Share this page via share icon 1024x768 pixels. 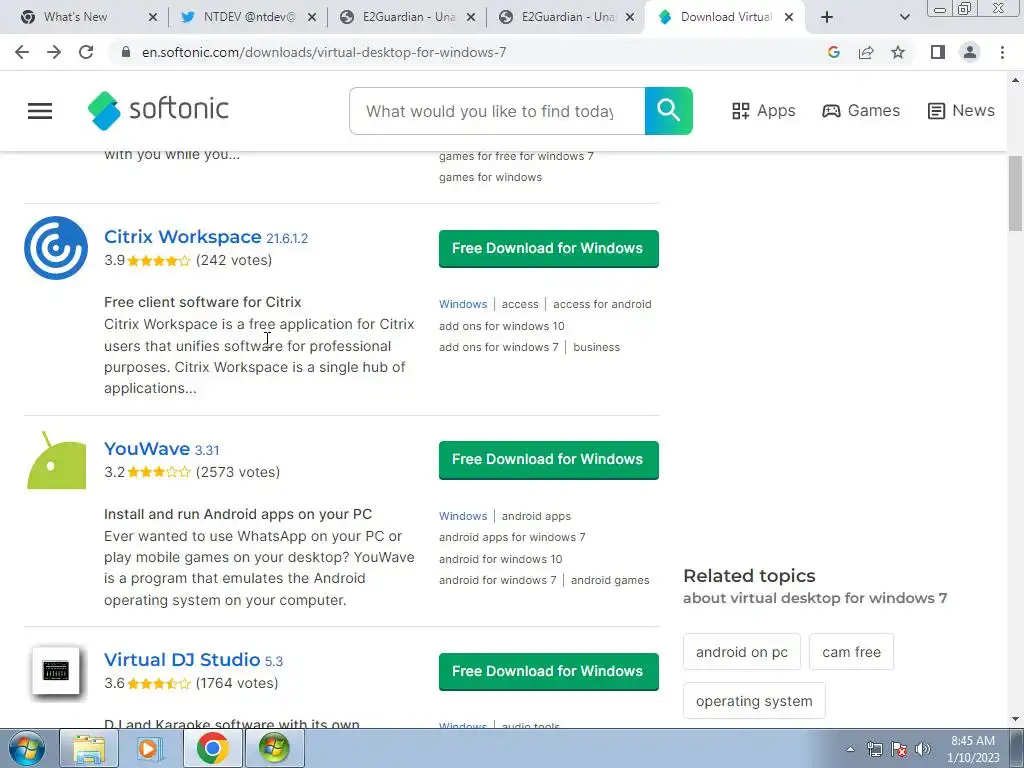866,52
